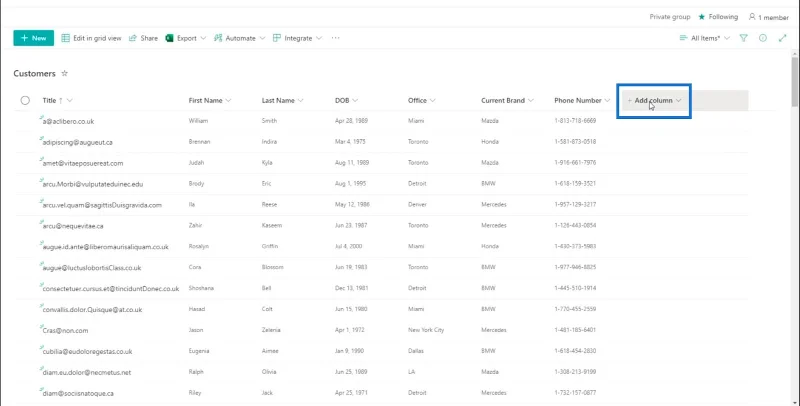
Task: Open item amet@vitaeposuereat.com
Action: (x=83, y=163)
